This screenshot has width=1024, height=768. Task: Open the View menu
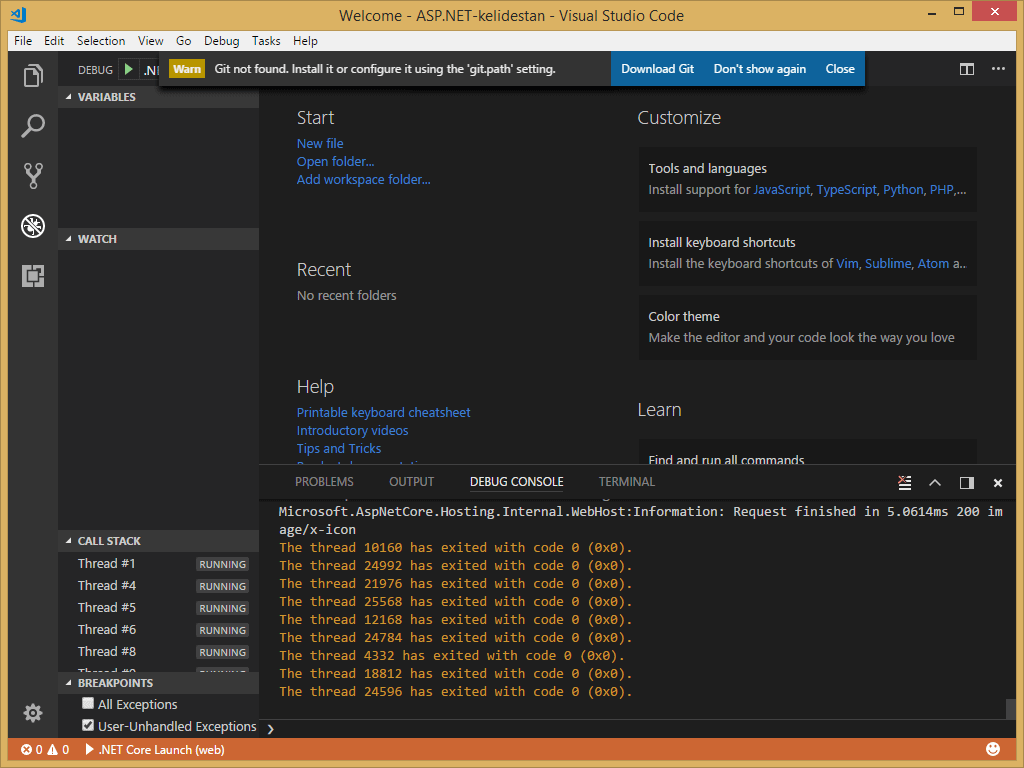coord(150,40)
